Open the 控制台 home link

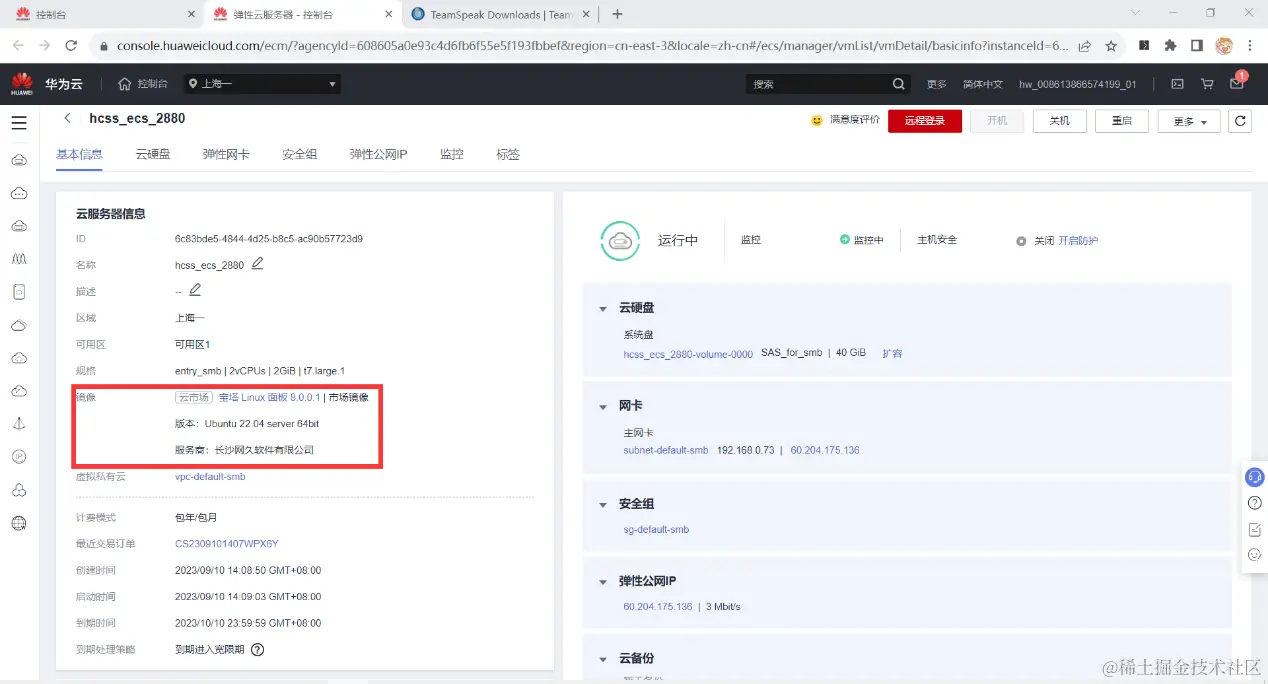(143, 84)
